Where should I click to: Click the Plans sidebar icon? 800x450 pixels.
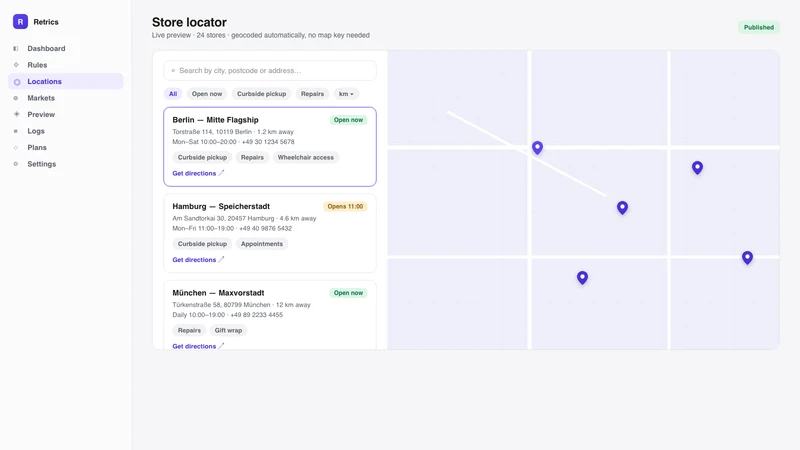click(16, 147)
